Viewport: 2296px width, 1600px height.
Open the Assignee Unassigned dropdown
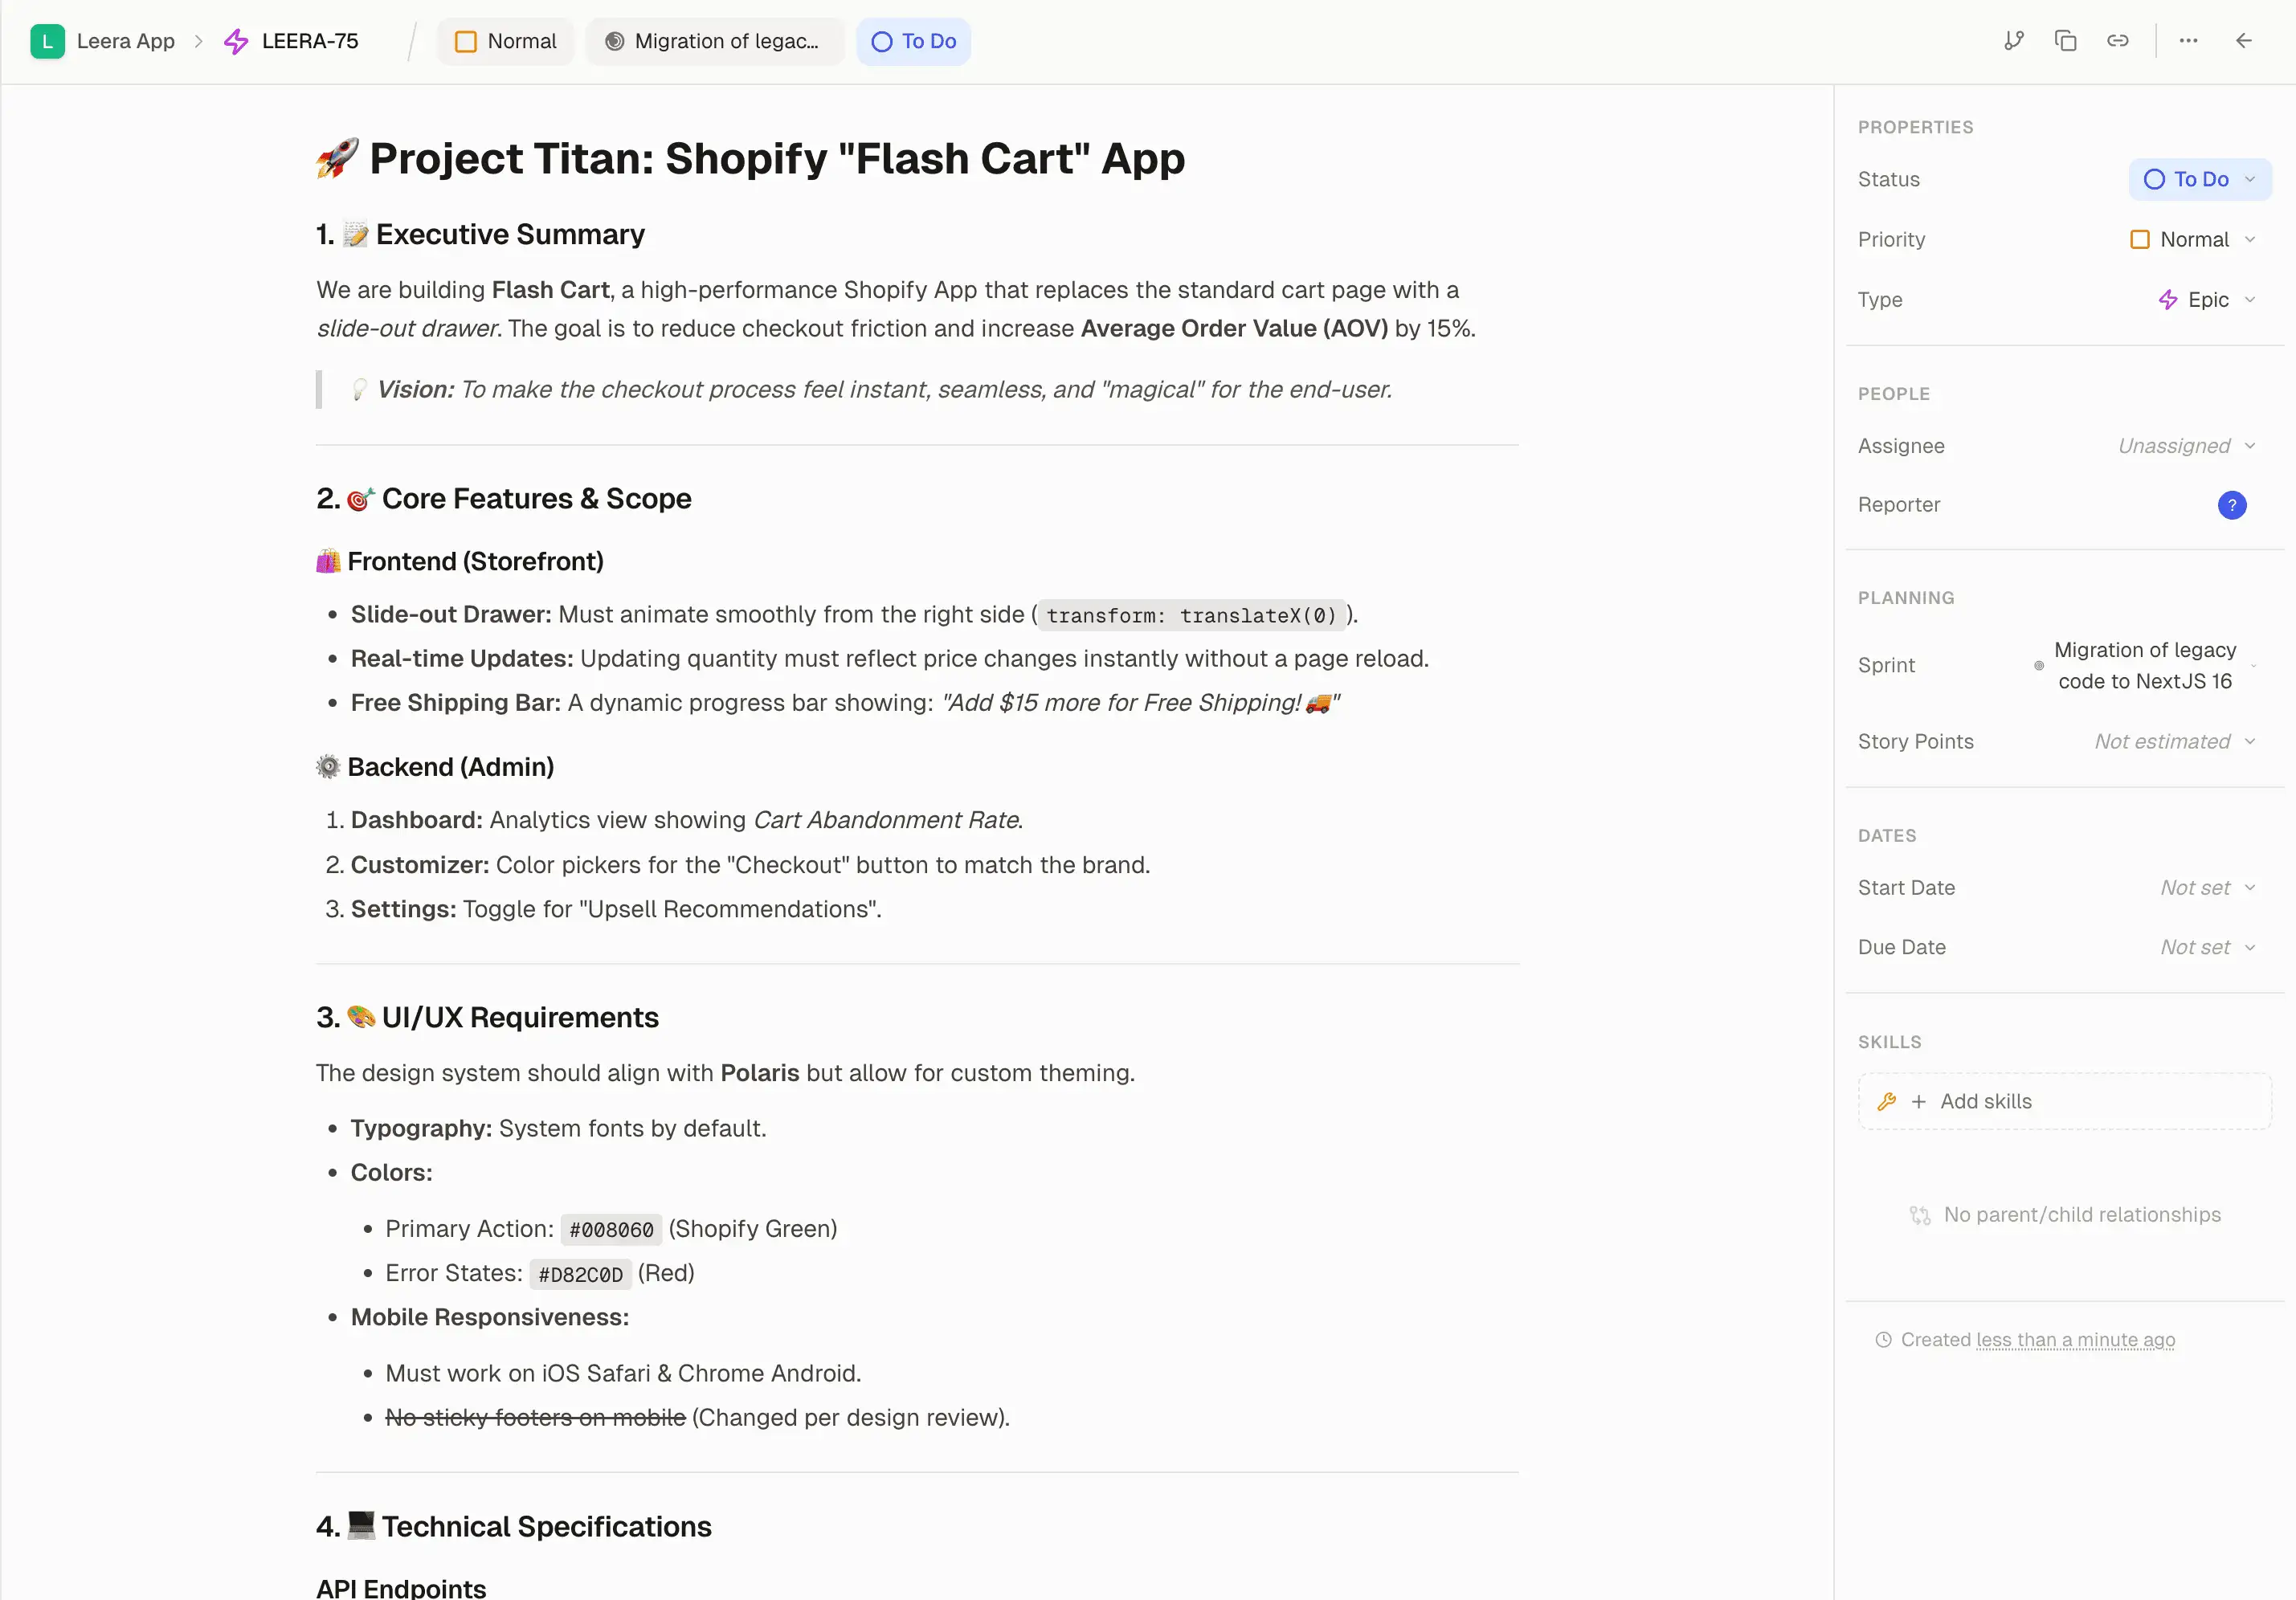tap(2185, 446)
